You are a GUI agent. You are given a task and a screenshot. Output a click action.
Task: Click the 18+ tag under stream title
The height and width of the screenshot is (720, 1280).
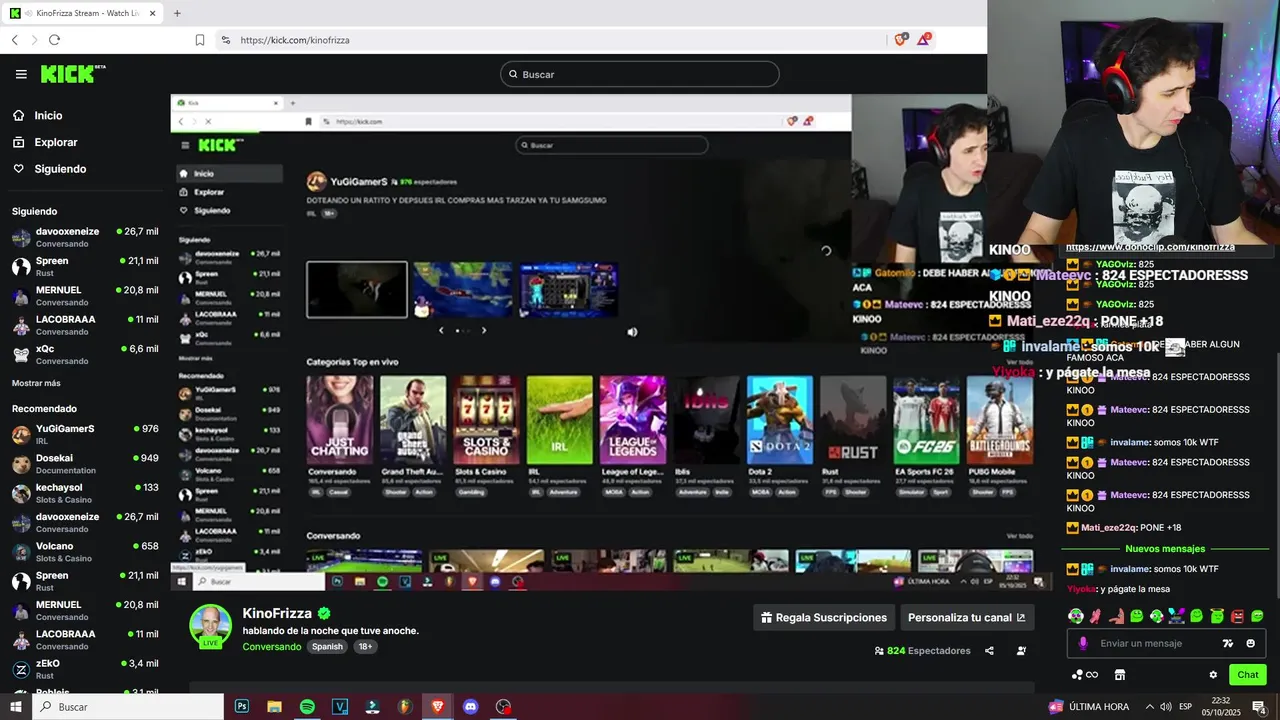pyautogui.click(x=365, y=647)
